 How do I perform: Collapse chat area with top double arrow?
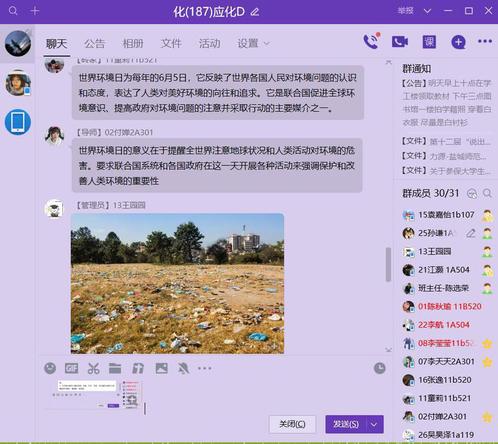(388, 62)
